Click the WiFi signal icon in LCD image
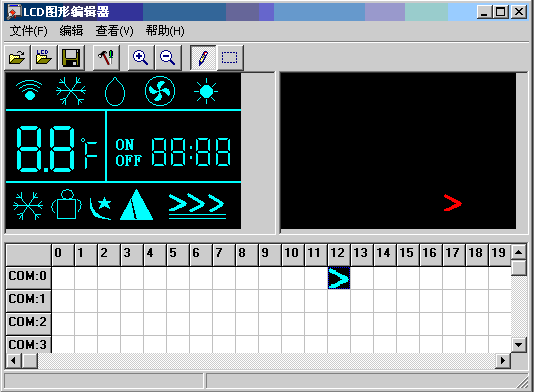Viewport: 534px width, 392px height. coord(29,90)
